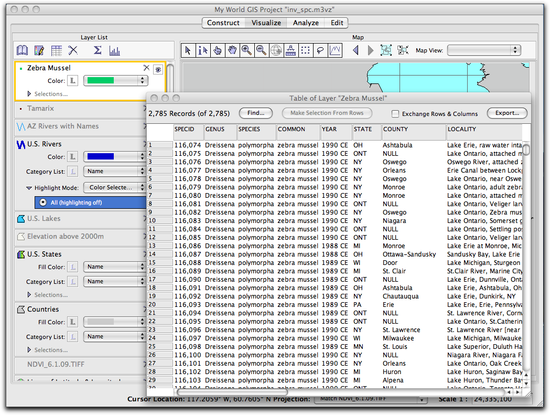Click the Find... button
Viewport: 550px width, 415px height.
click(x=256, y=113)
